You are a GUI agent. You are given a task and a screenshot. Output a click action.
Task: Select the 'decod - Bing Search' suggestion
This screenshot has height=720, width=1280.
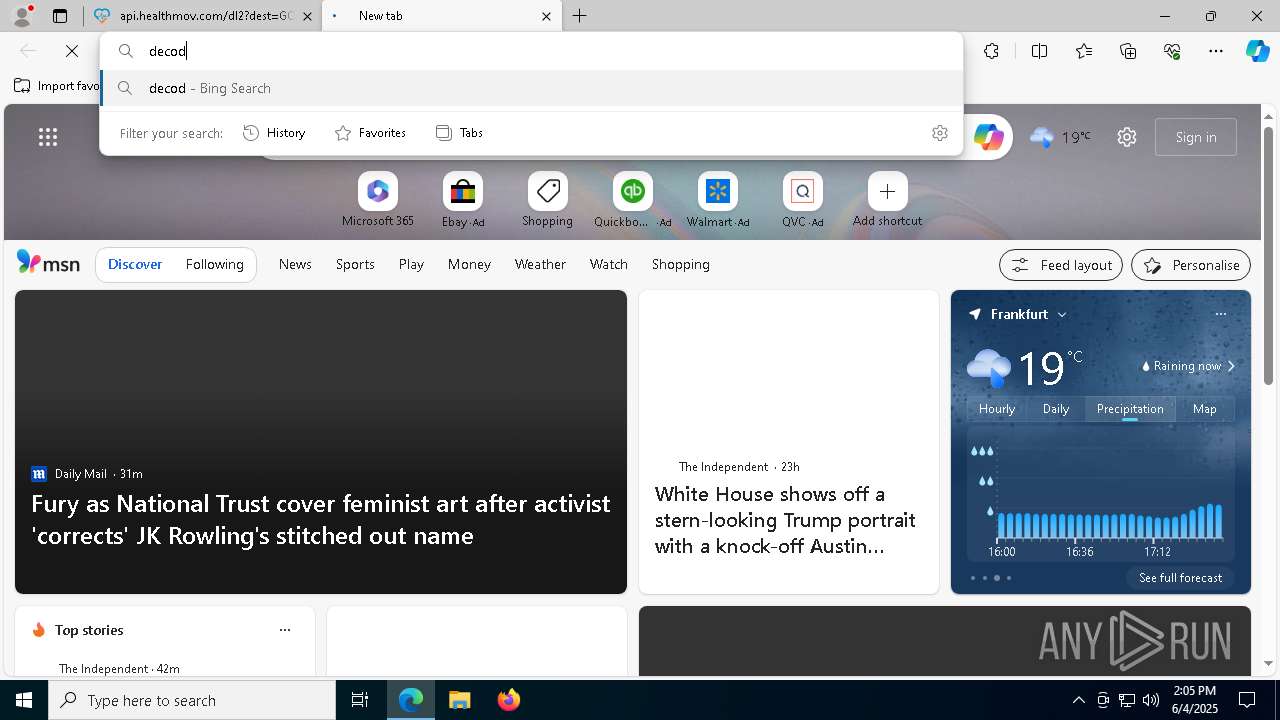pyautogui.click(x=531, y=88)
